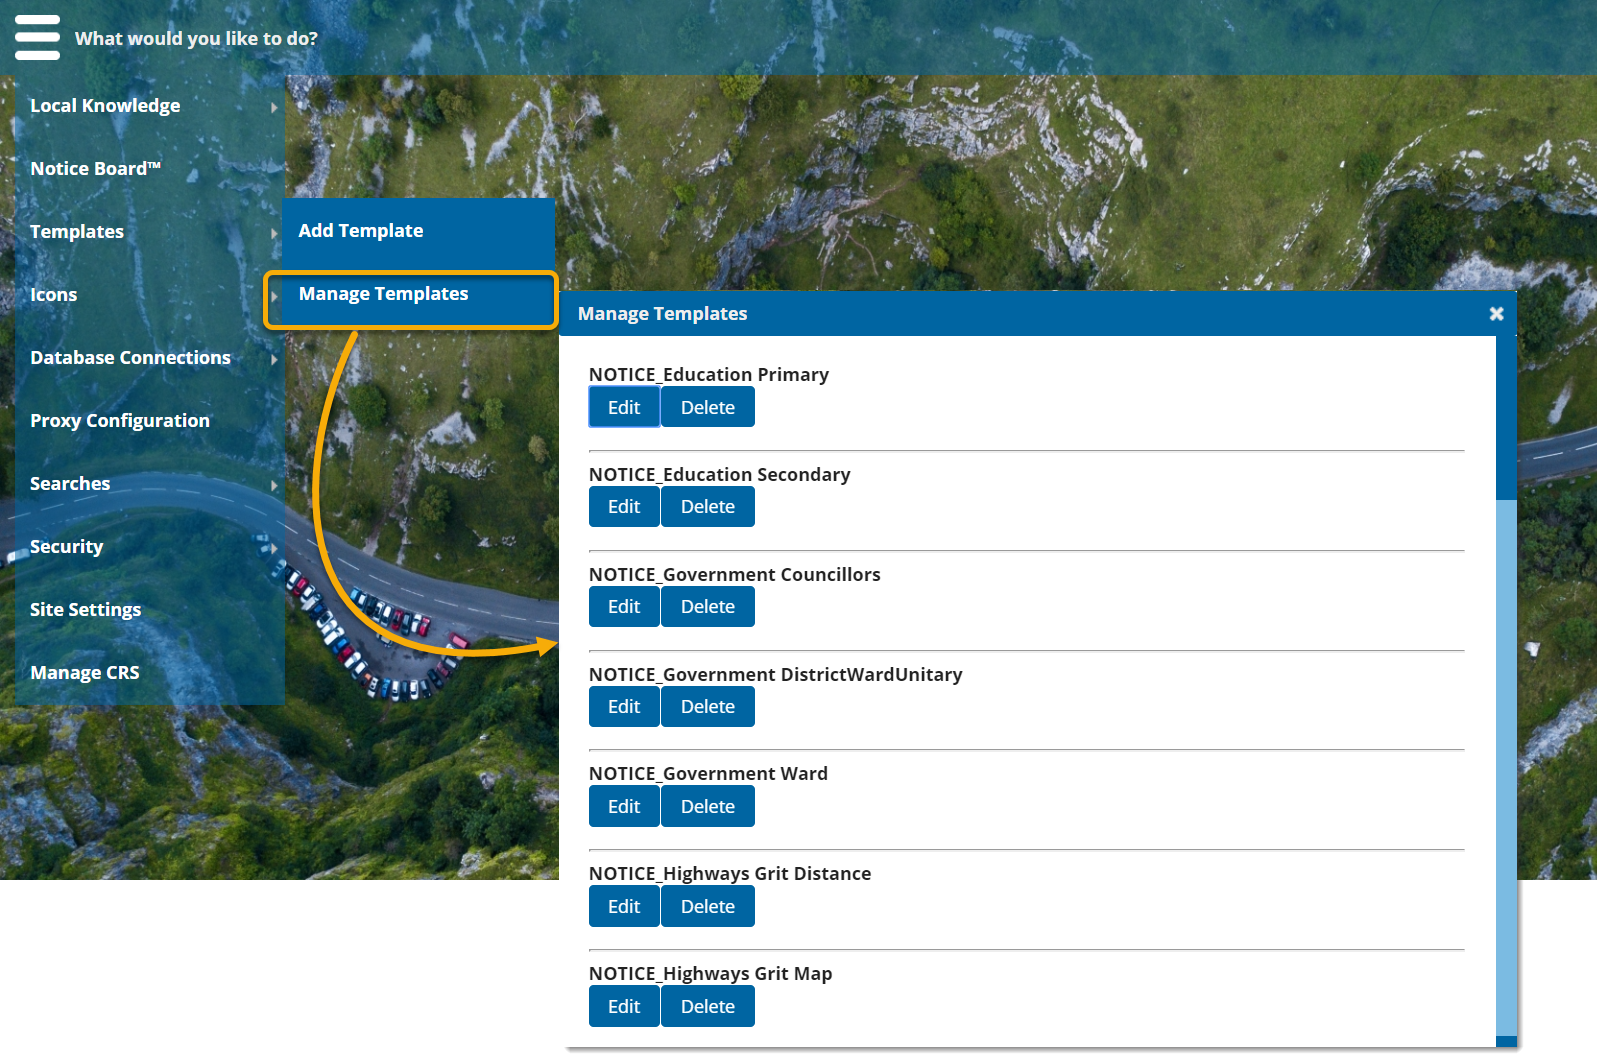Viewport: 1597px width, 1059px height.
Task: Delete the NOTICE_Government DistrictWardUnitary template
Action: coord(707,707)
